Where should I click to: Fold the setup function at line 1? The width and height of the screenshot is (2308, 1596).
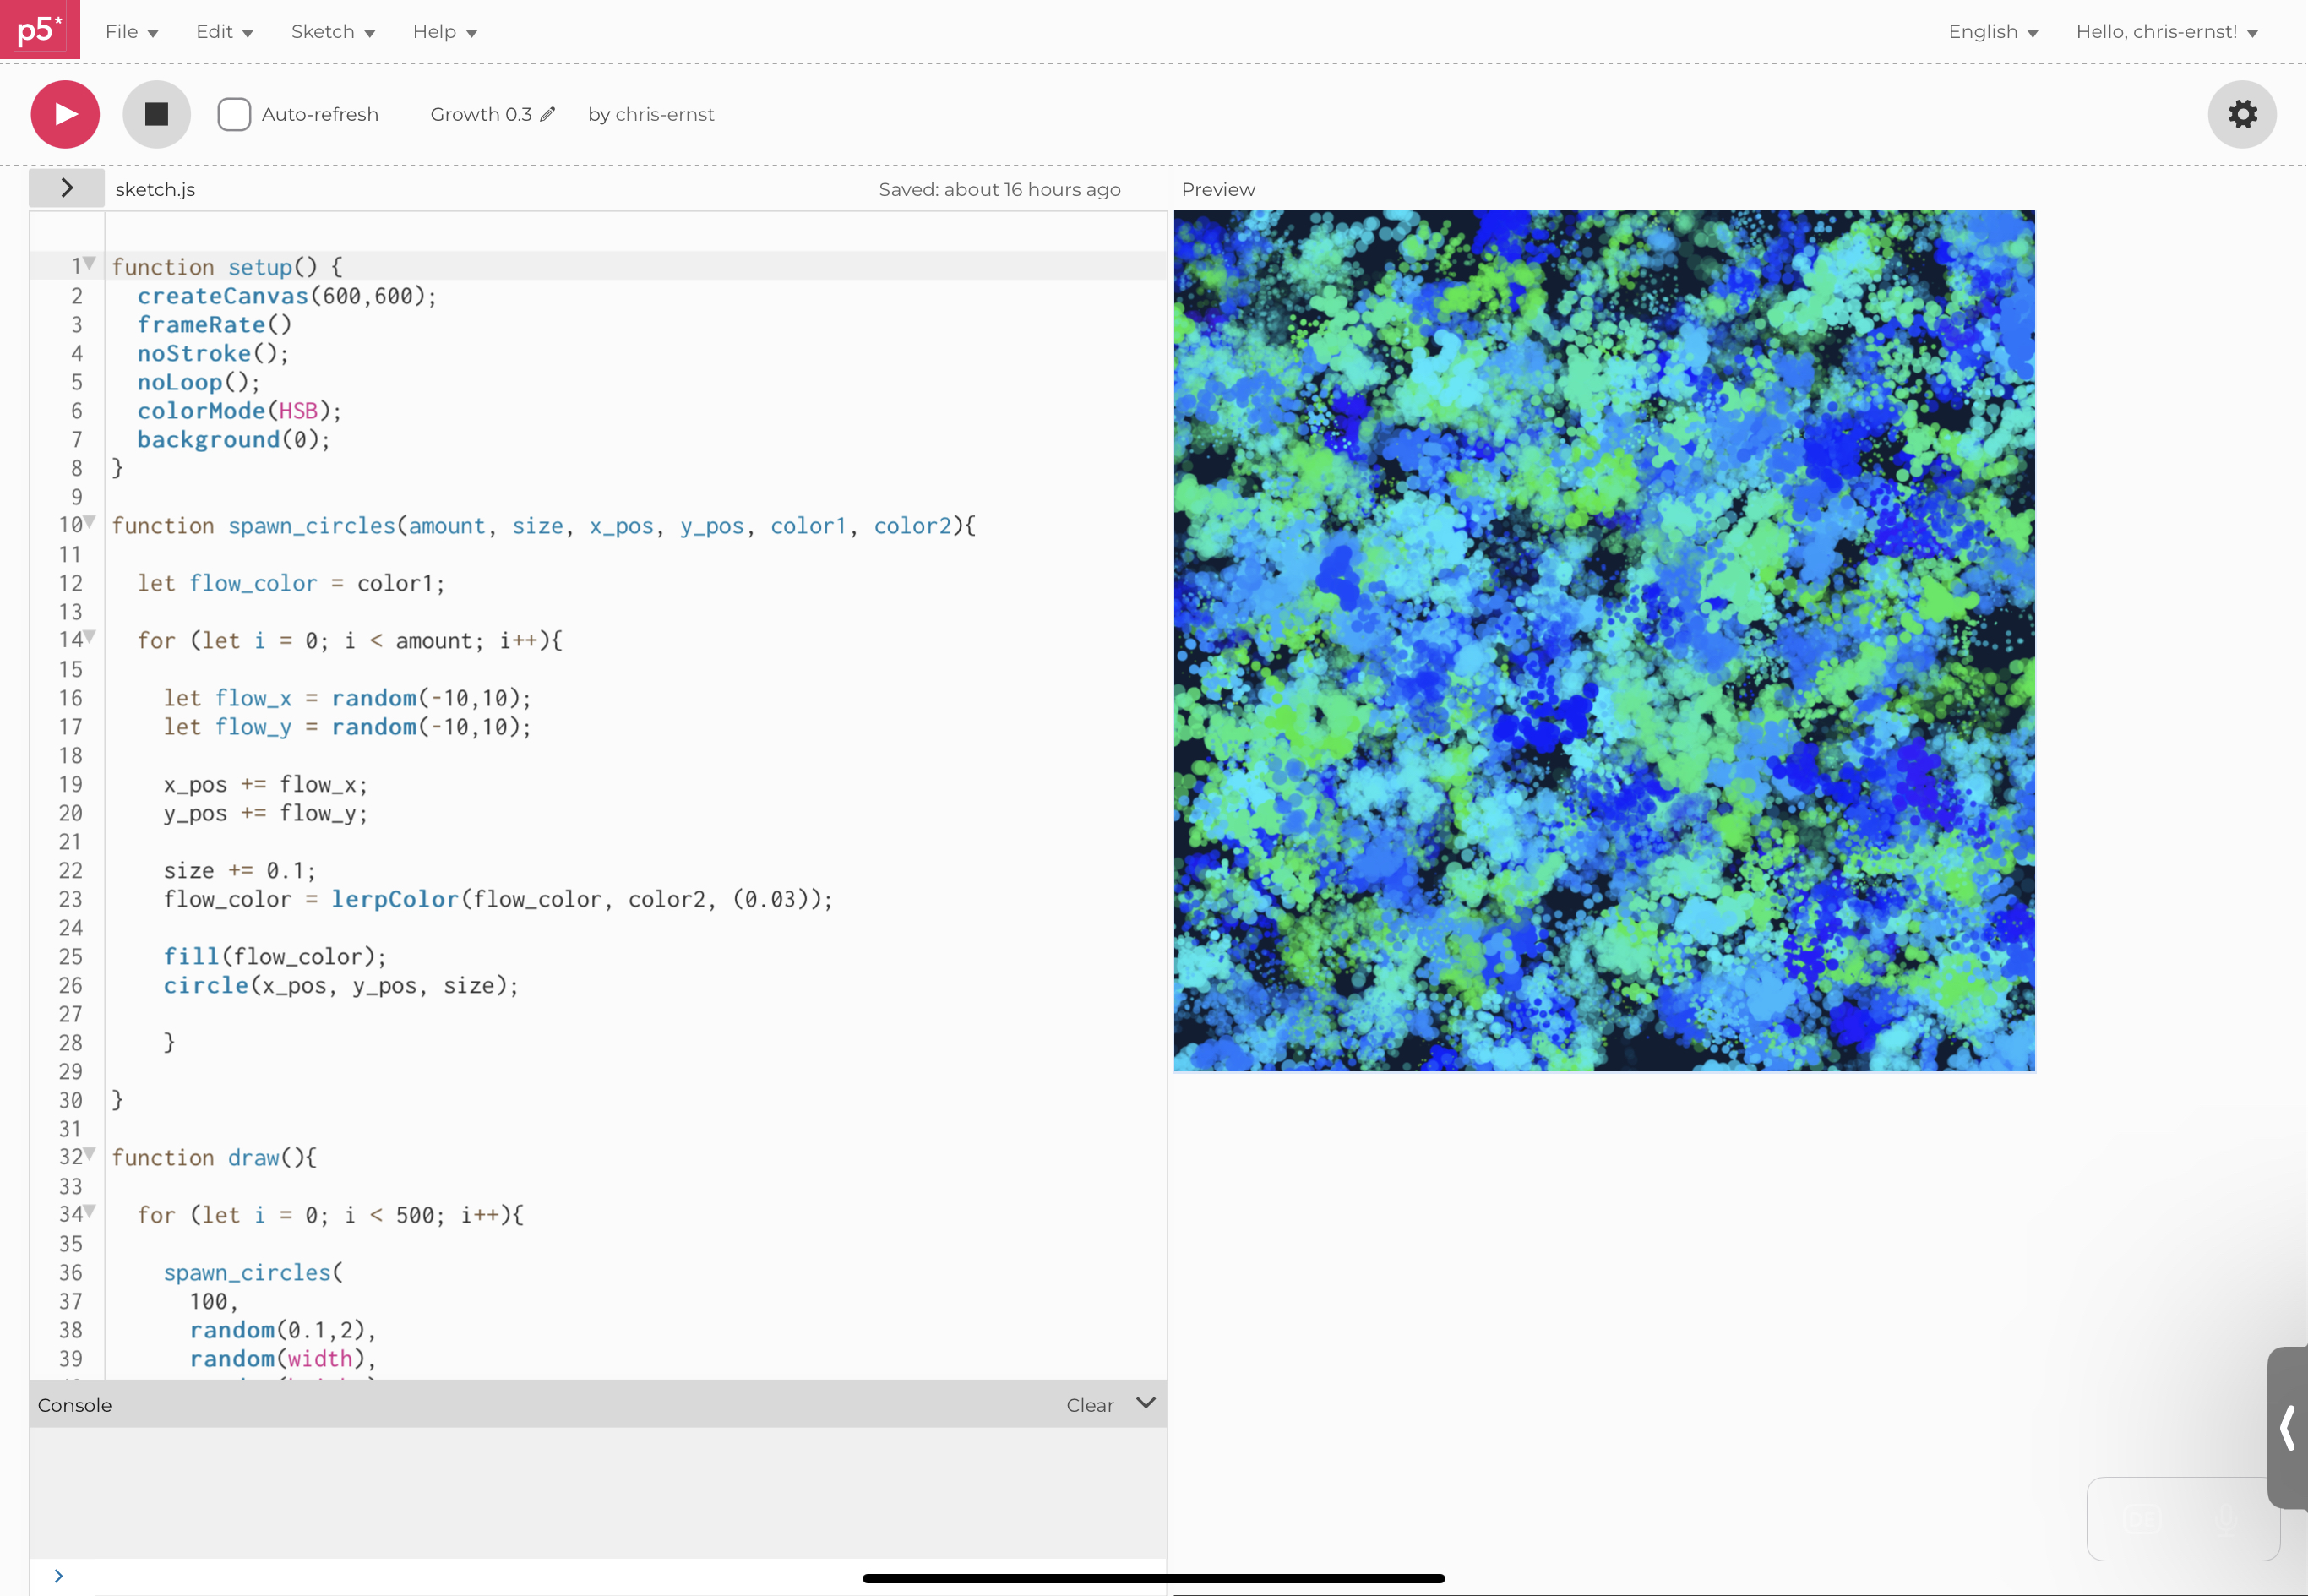pos(90,263)
